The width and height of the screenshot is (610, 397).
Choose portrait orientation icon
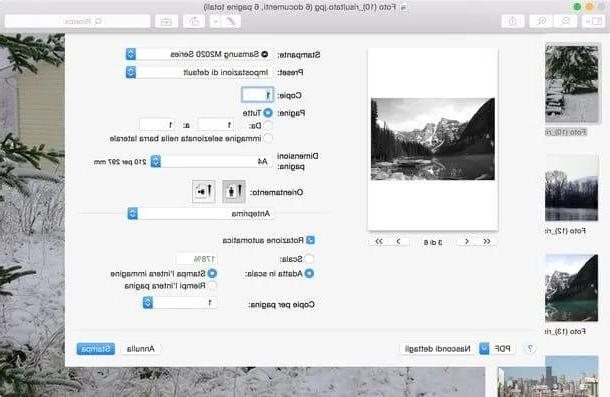tap(234, 191)
